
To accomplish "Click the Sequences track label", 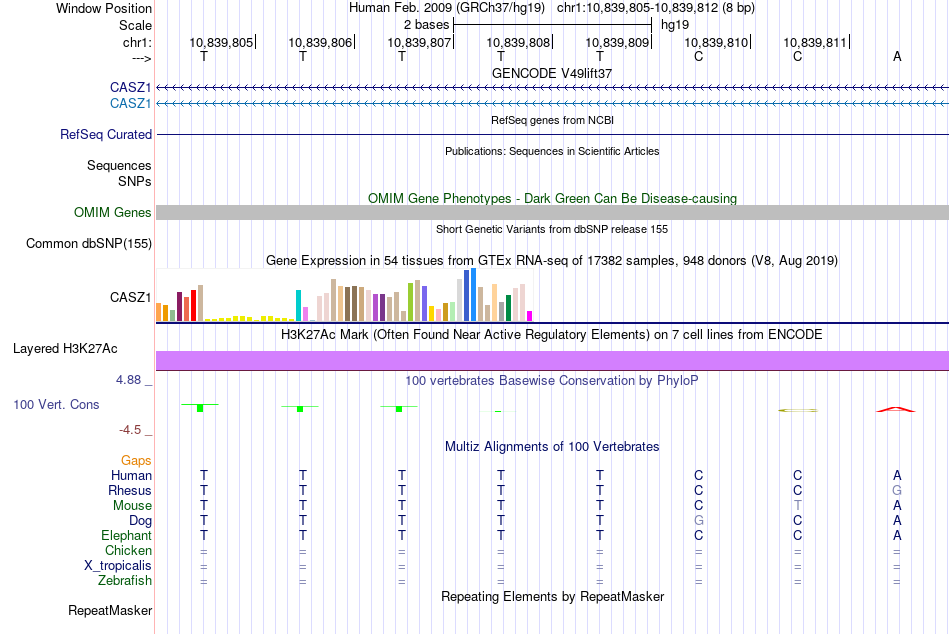I will pyautogui.click(x=119, y=165).
